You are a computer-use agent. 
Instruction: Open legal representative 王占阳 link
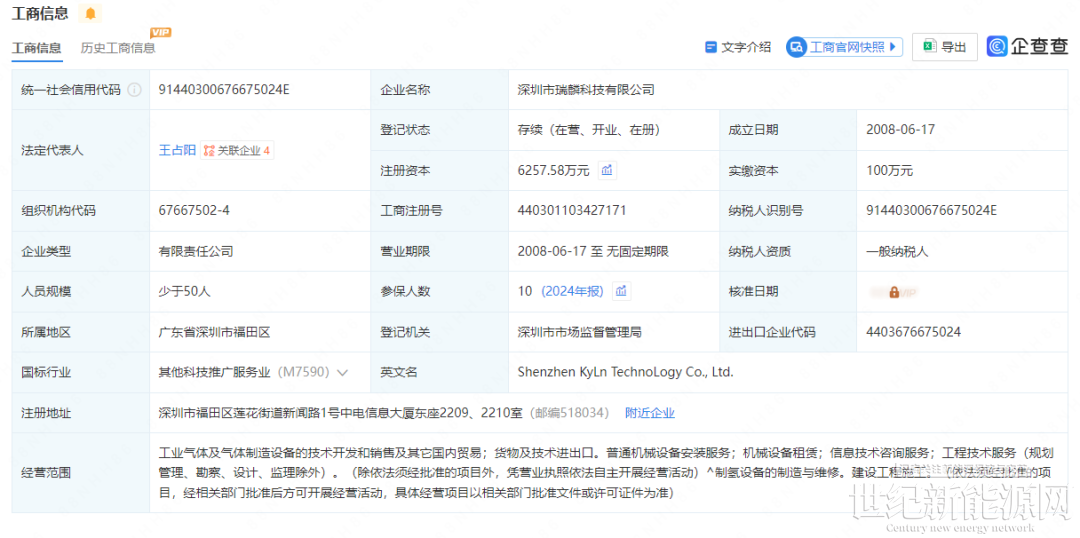[177, 151]
